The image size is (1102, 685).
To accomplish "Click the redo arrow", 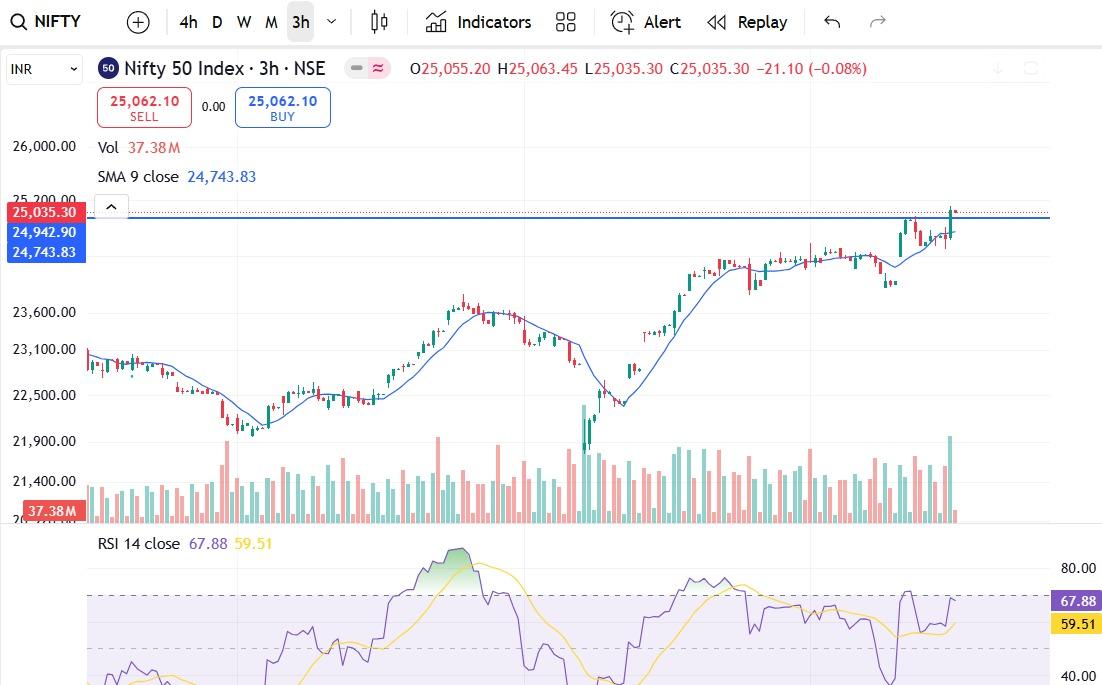I will [878, 22].
